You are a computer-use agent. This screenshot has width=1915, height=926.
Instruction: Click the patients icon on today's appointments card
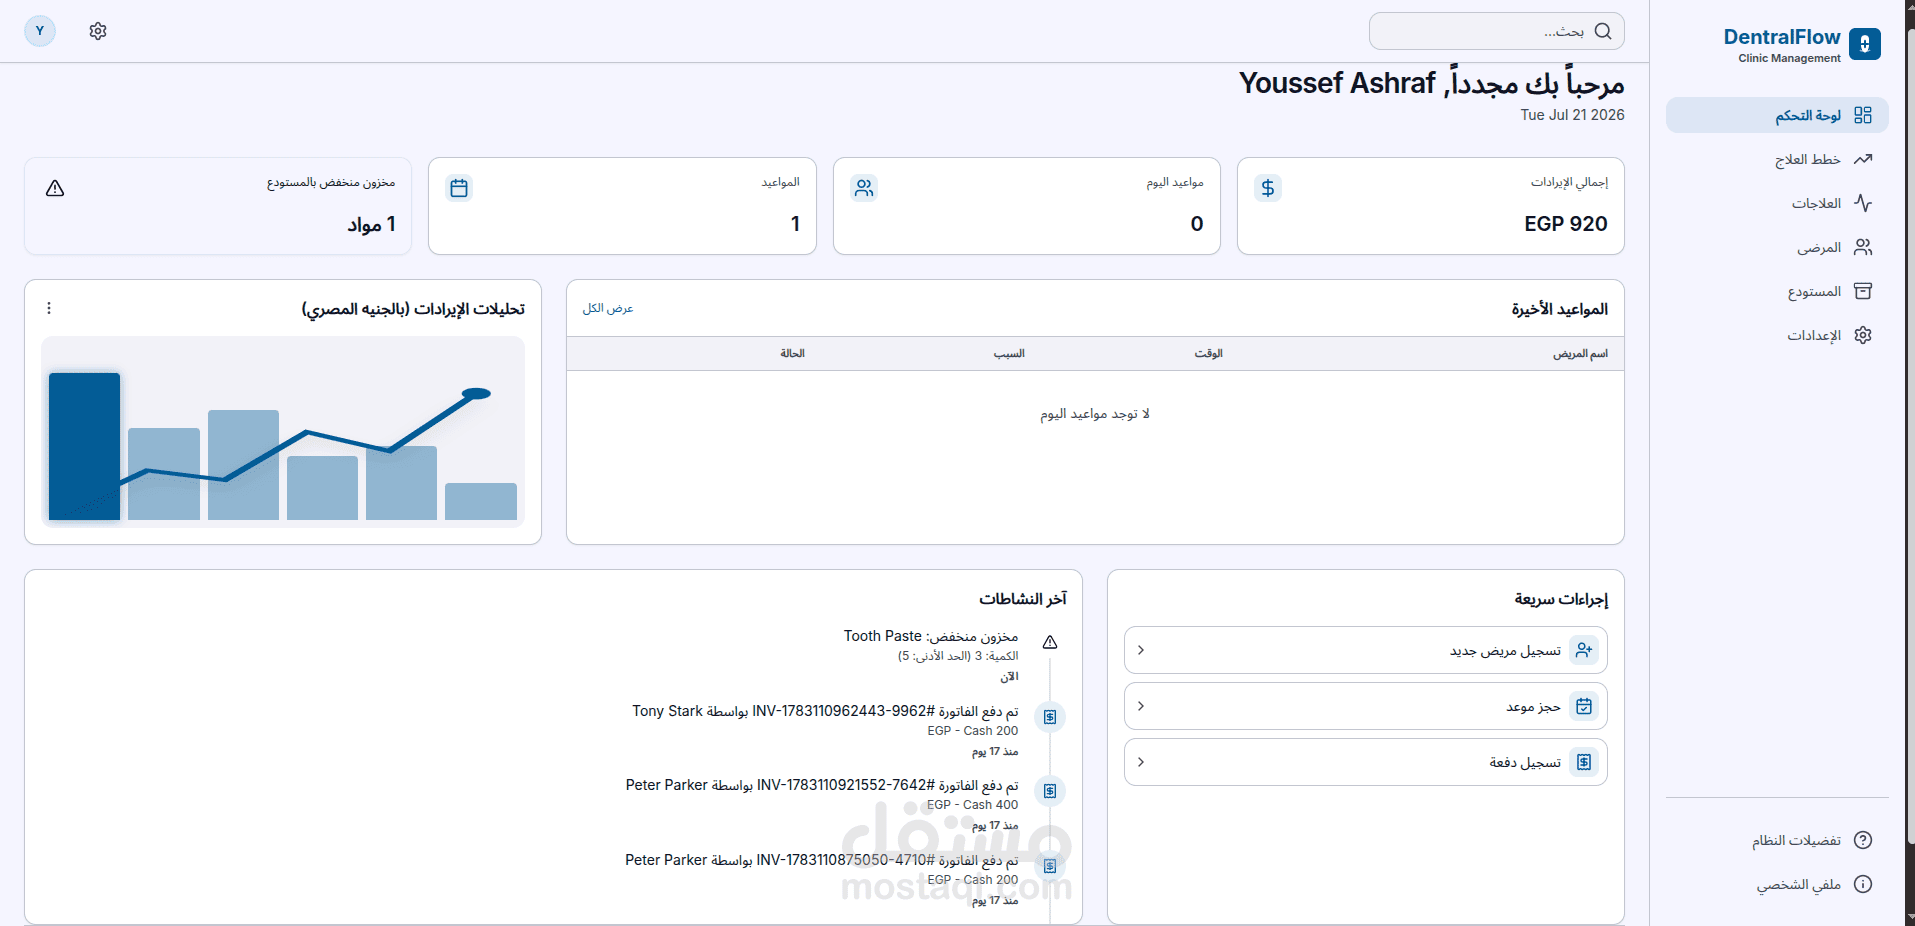(x=864, y=188)
